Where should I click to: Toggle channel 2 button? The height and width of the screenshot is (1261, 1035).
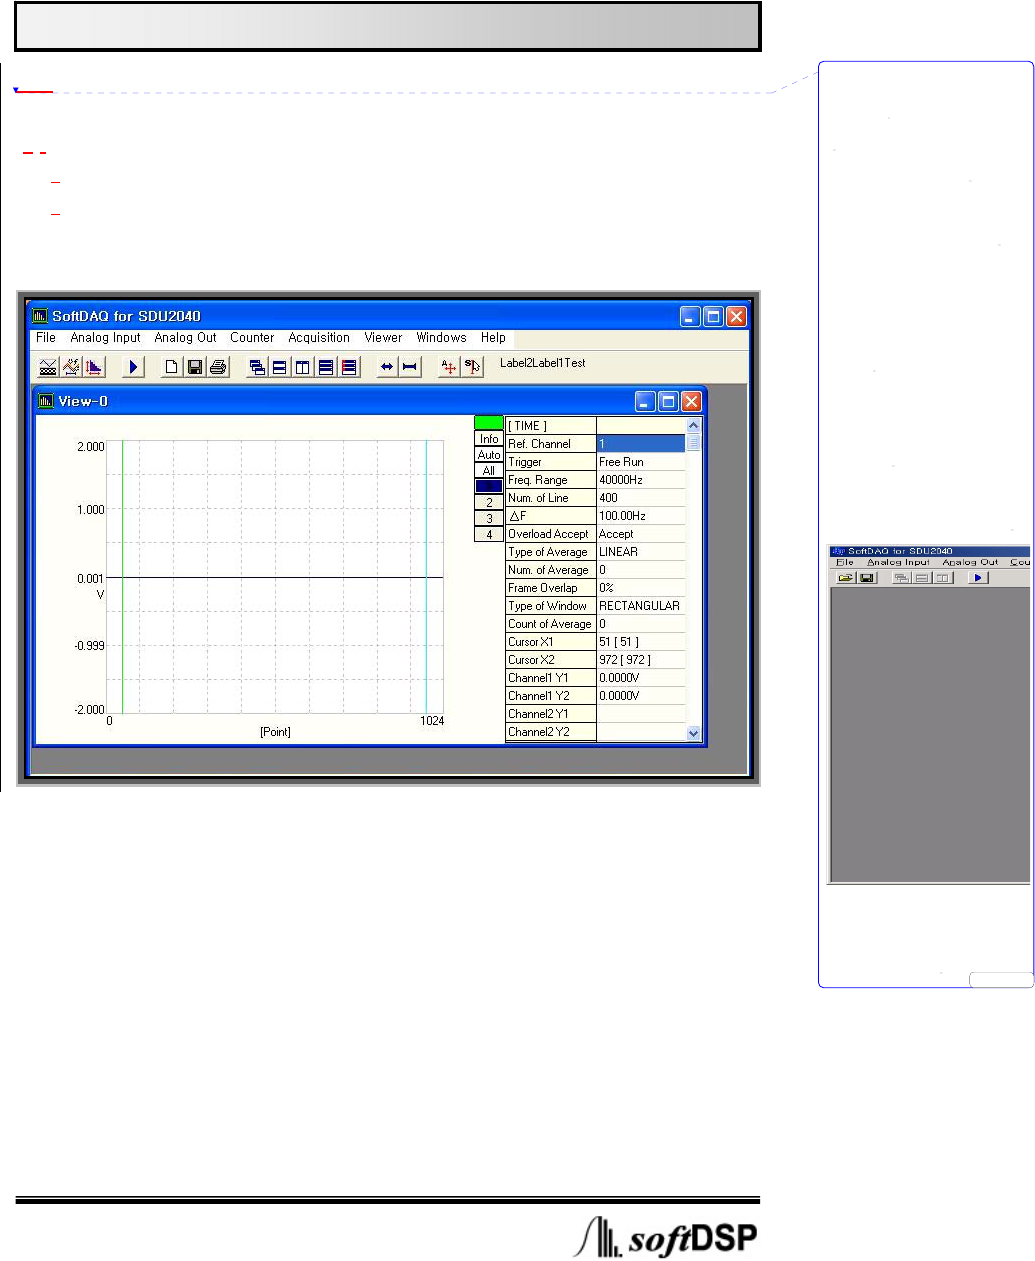(x=489, y=502)
